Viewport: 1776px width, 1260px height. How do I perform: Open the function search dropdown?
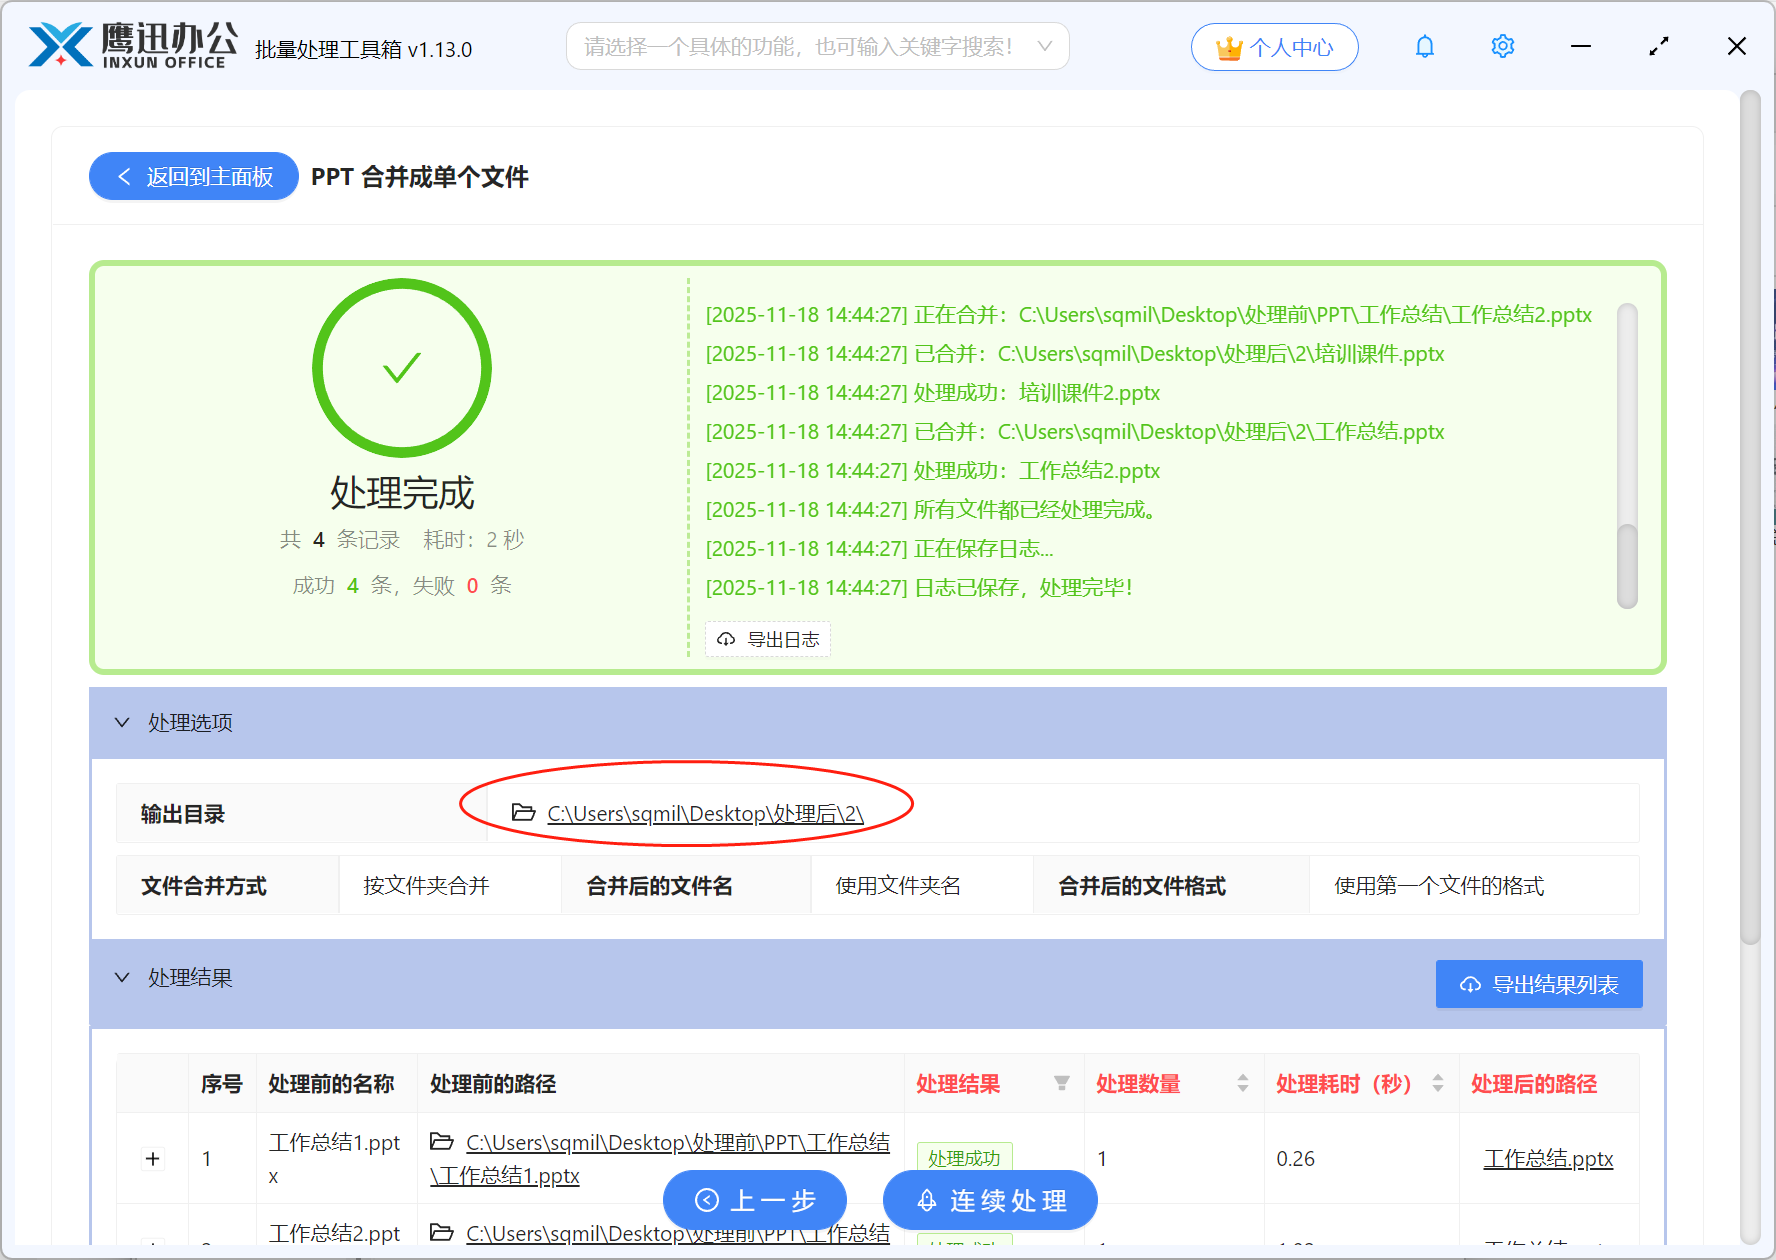(1044, 45)
